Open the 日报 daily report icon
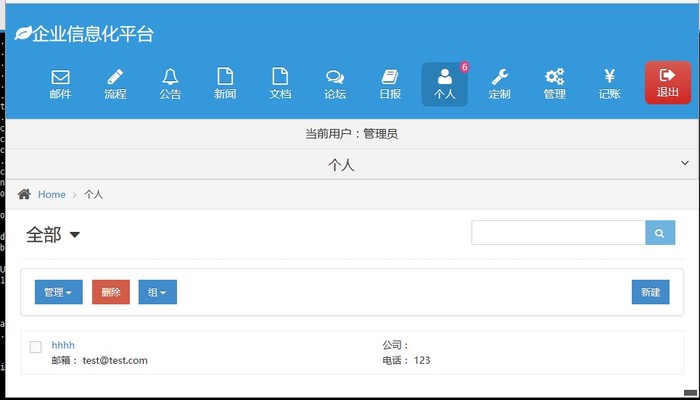The width and height of the screenshot is (700, 400). 390,84
